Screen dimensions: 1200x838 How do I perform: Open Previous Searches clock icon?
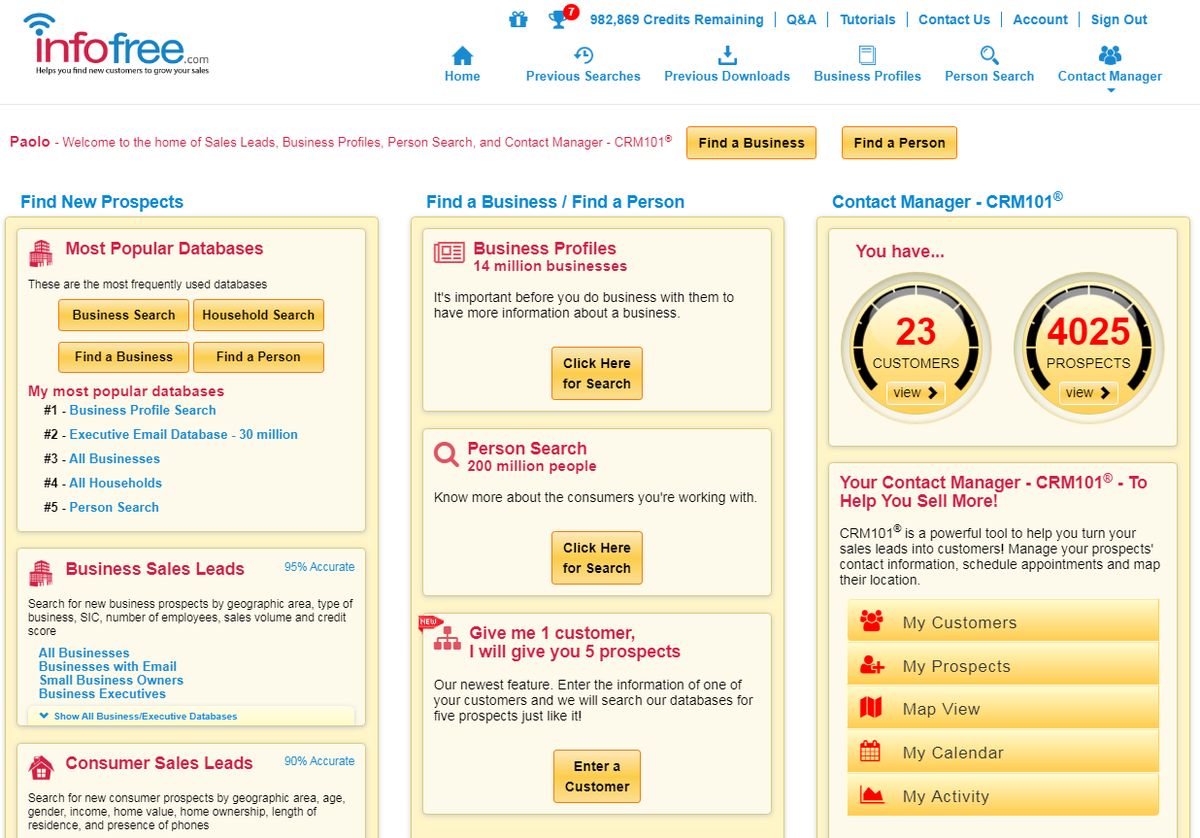tap(584, 55)
